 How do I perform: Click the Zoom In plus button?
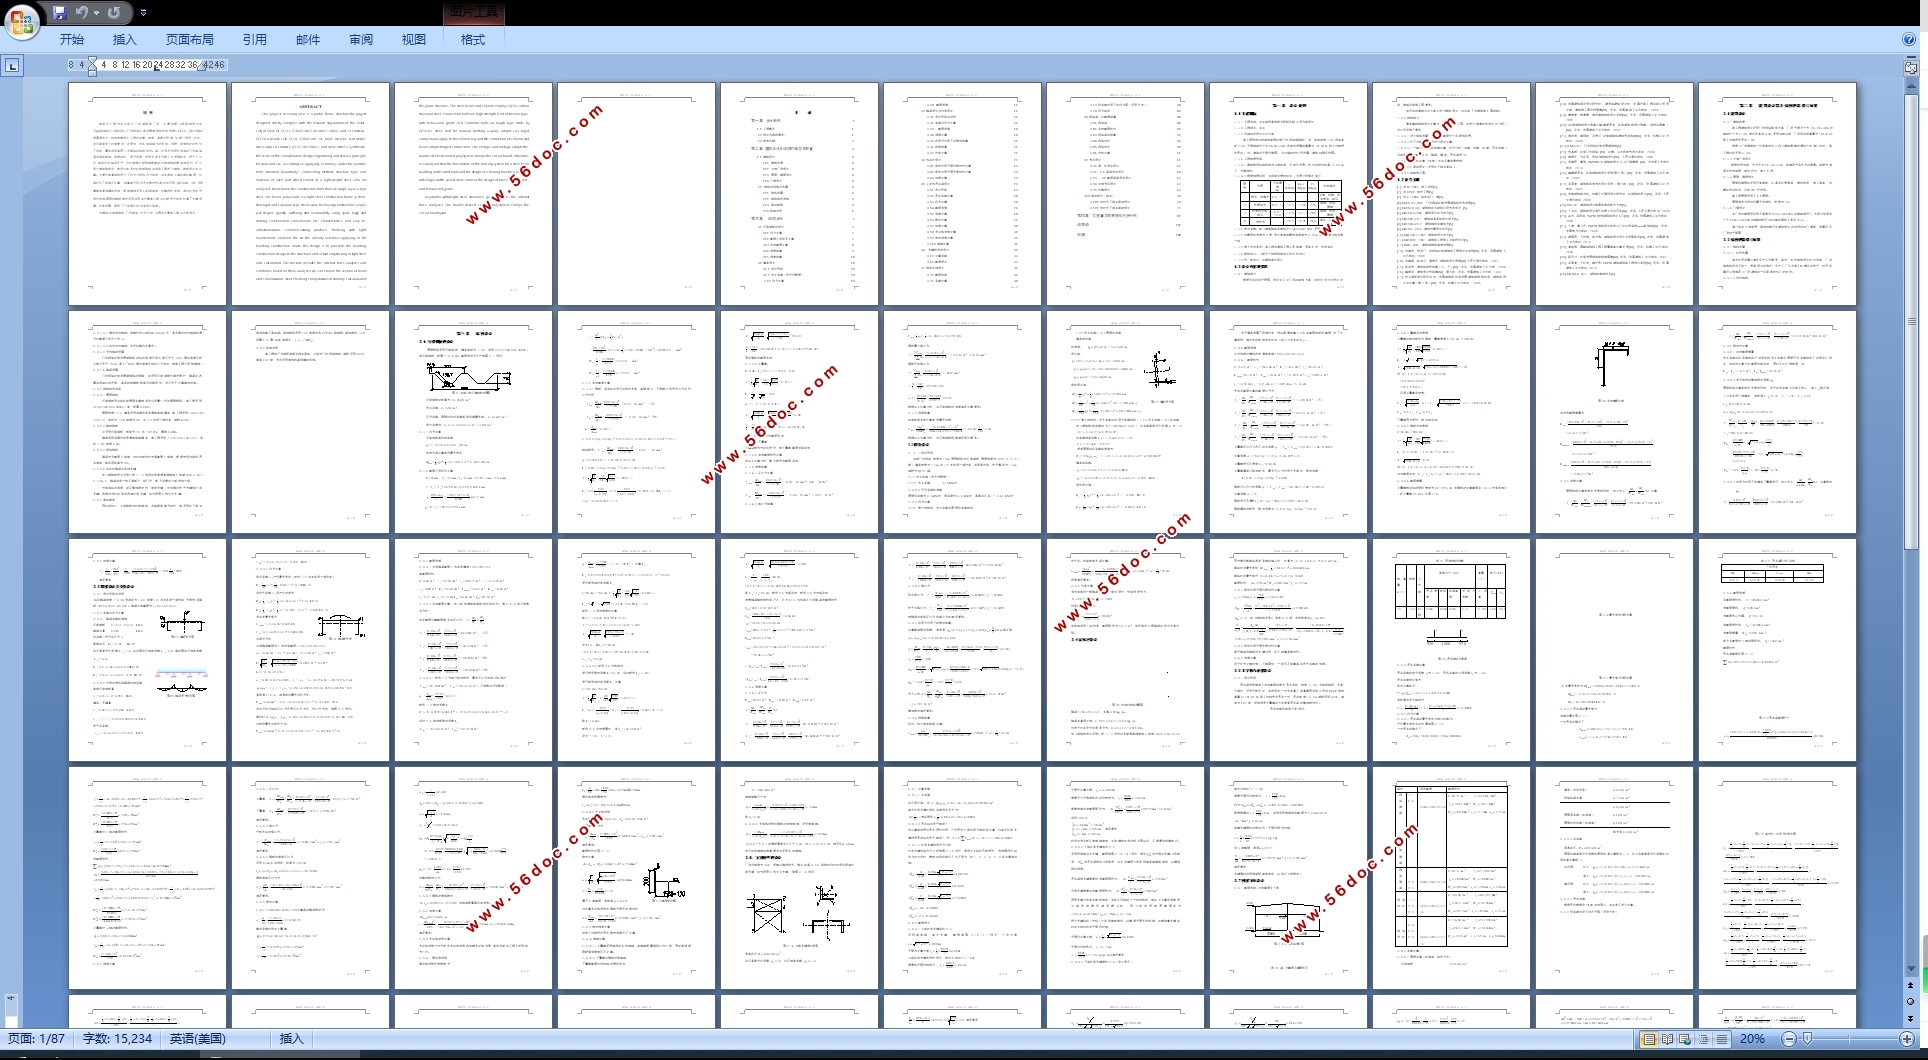tap(1907, 1039)
